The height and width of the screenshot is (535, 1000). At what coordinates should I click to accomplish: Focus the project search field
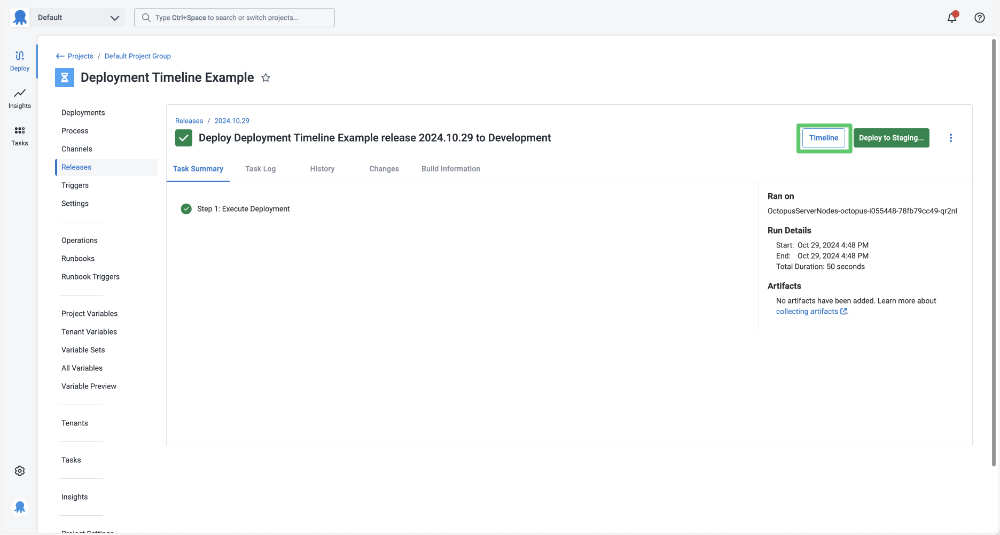235,18
